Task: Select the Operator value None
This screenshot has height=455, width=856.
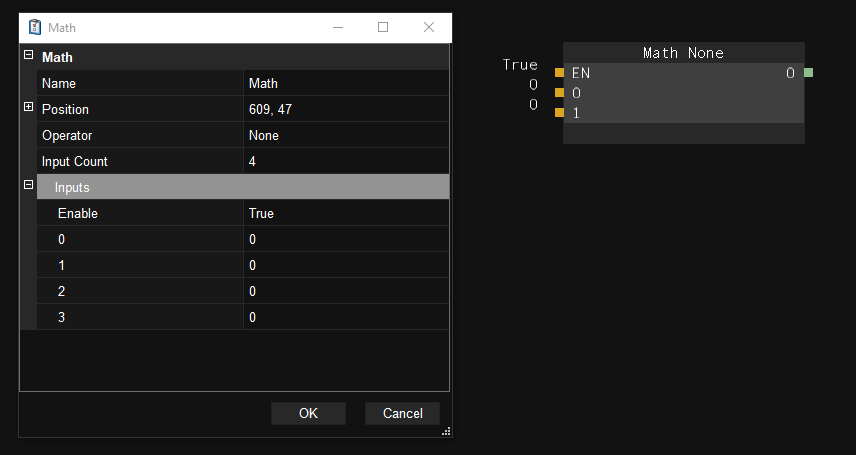Action: click(x=345, y=135)
